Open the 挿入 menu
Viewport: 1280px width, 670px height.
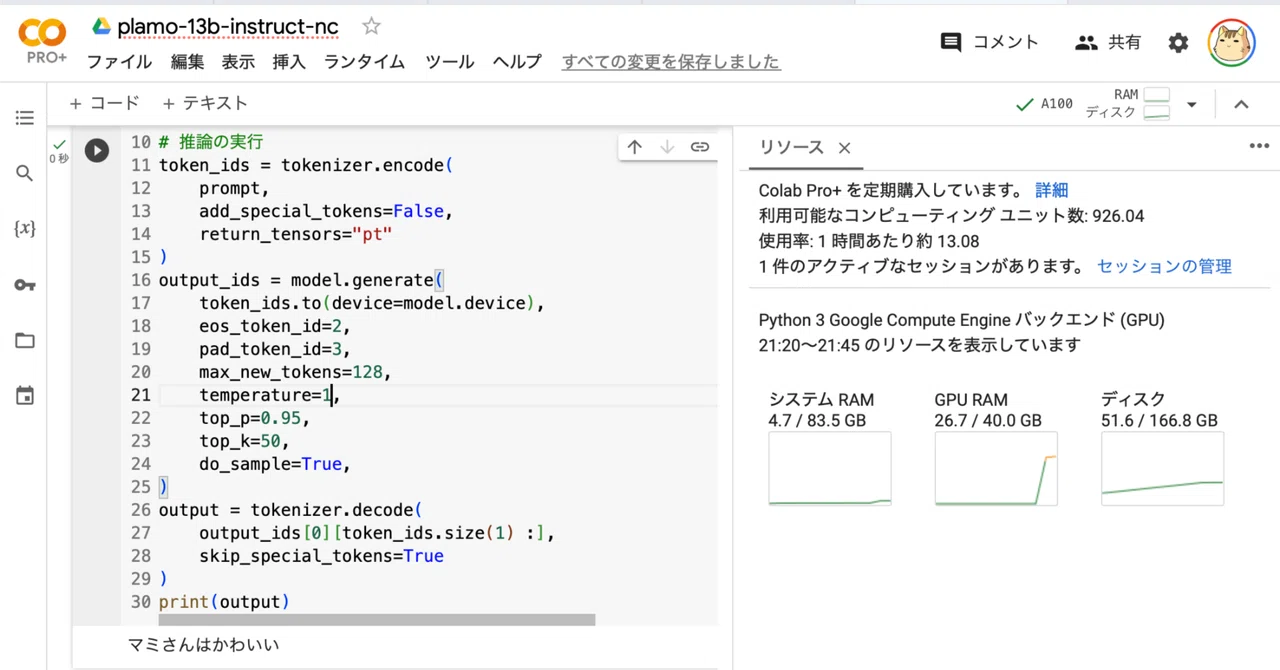[x=289, y=62]
